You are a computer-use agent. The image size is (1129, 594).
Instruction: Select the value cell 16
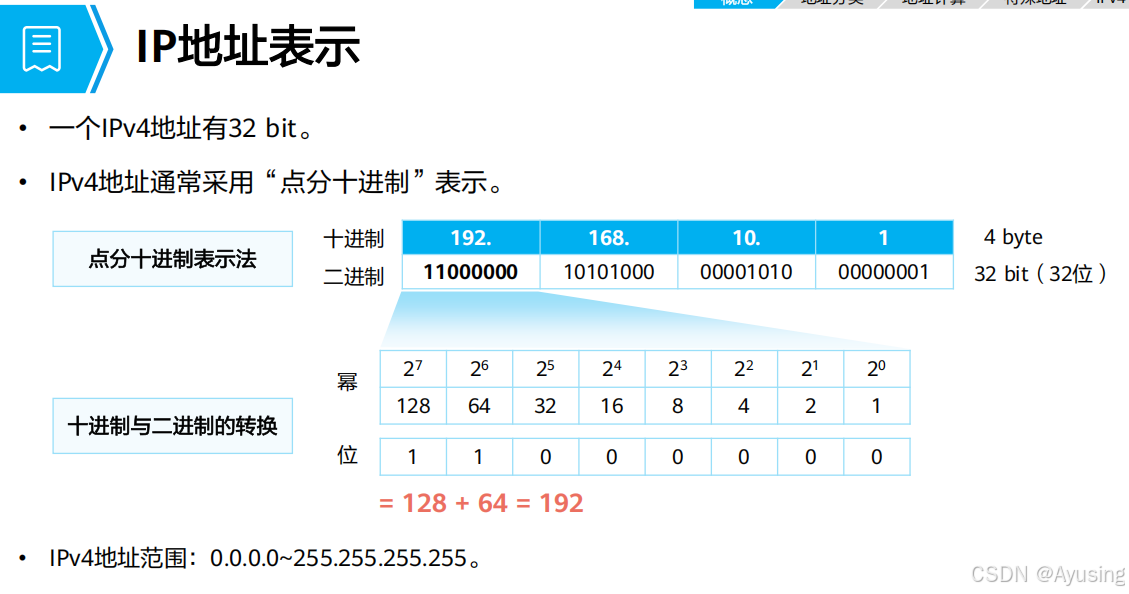click(x=612, y=406)
